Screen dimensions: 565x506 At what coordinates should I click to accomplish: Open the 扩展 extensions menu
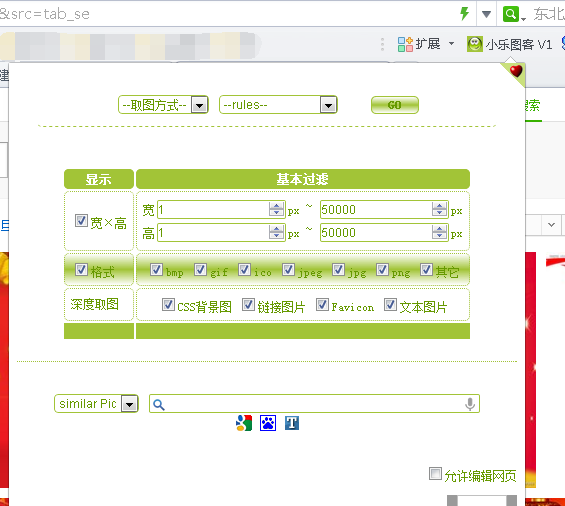[426, 44]
